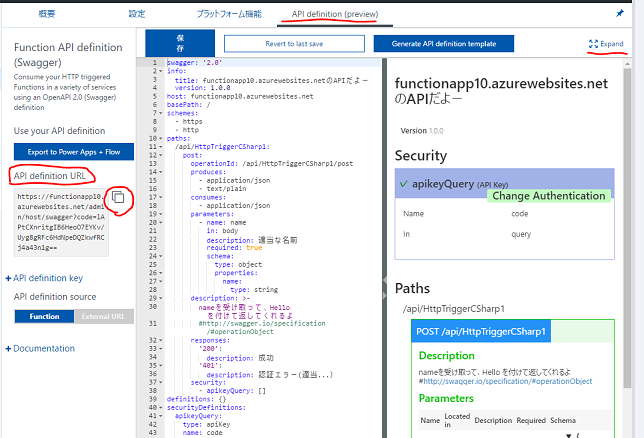Viewport: 644px width, 438px height.
Task: Click the preview pane vertical scrollbar
Action: (627, 228)
